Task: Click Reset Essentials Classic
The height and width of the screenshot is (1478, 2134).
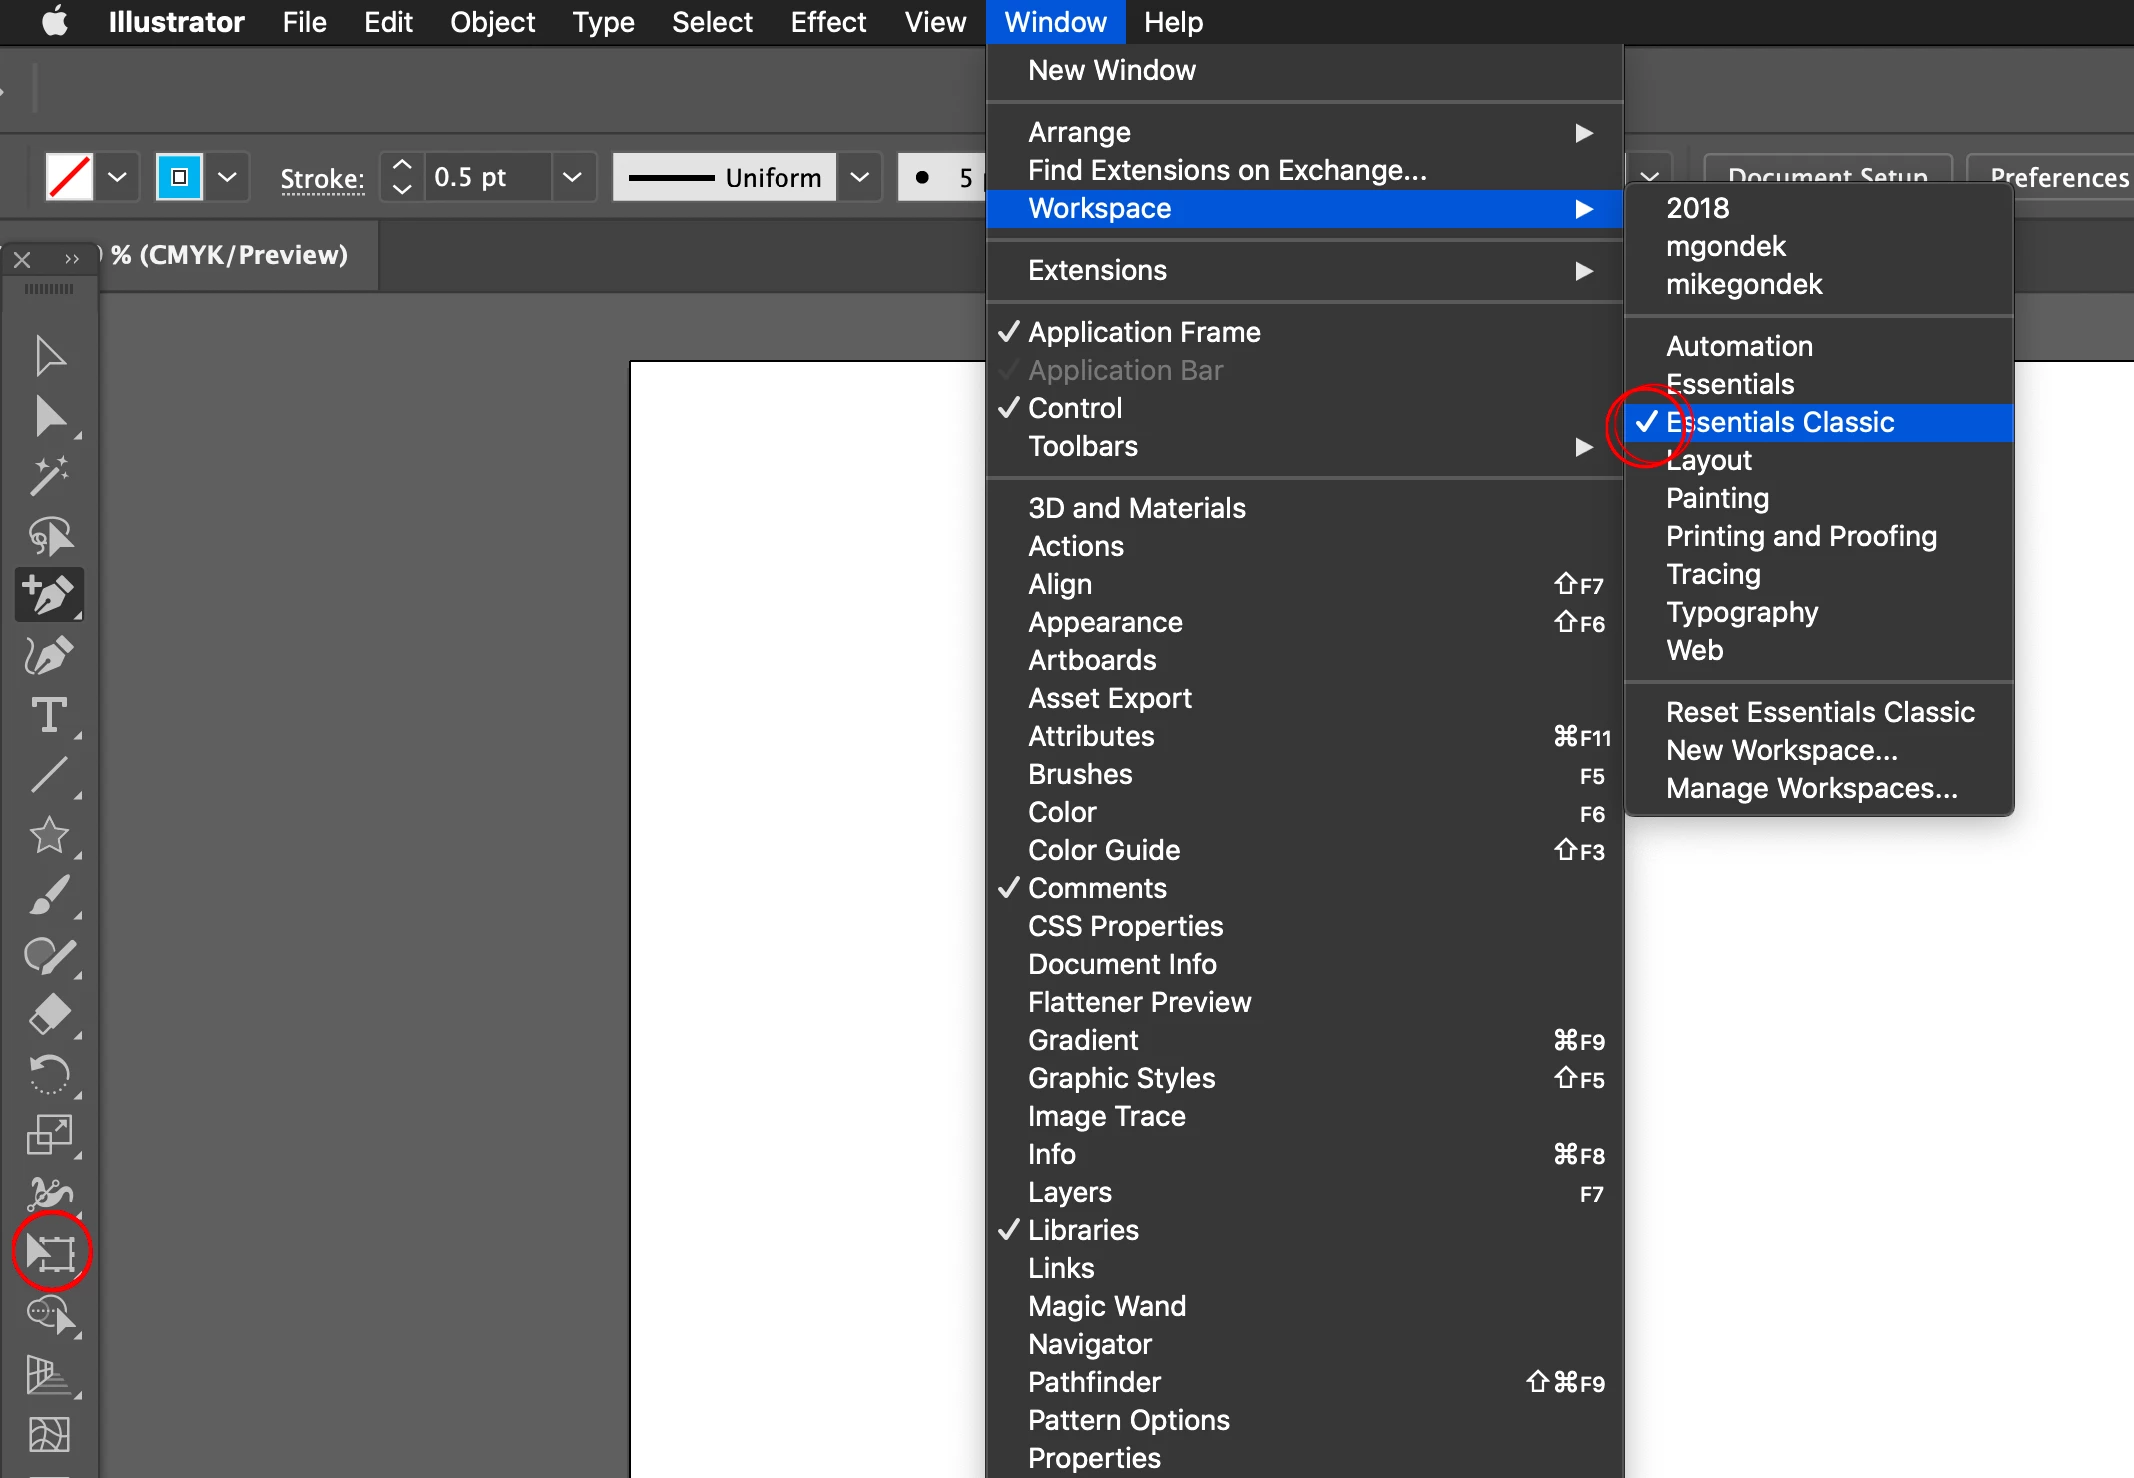Action: pyautogui.click(x=1820, y=712)
